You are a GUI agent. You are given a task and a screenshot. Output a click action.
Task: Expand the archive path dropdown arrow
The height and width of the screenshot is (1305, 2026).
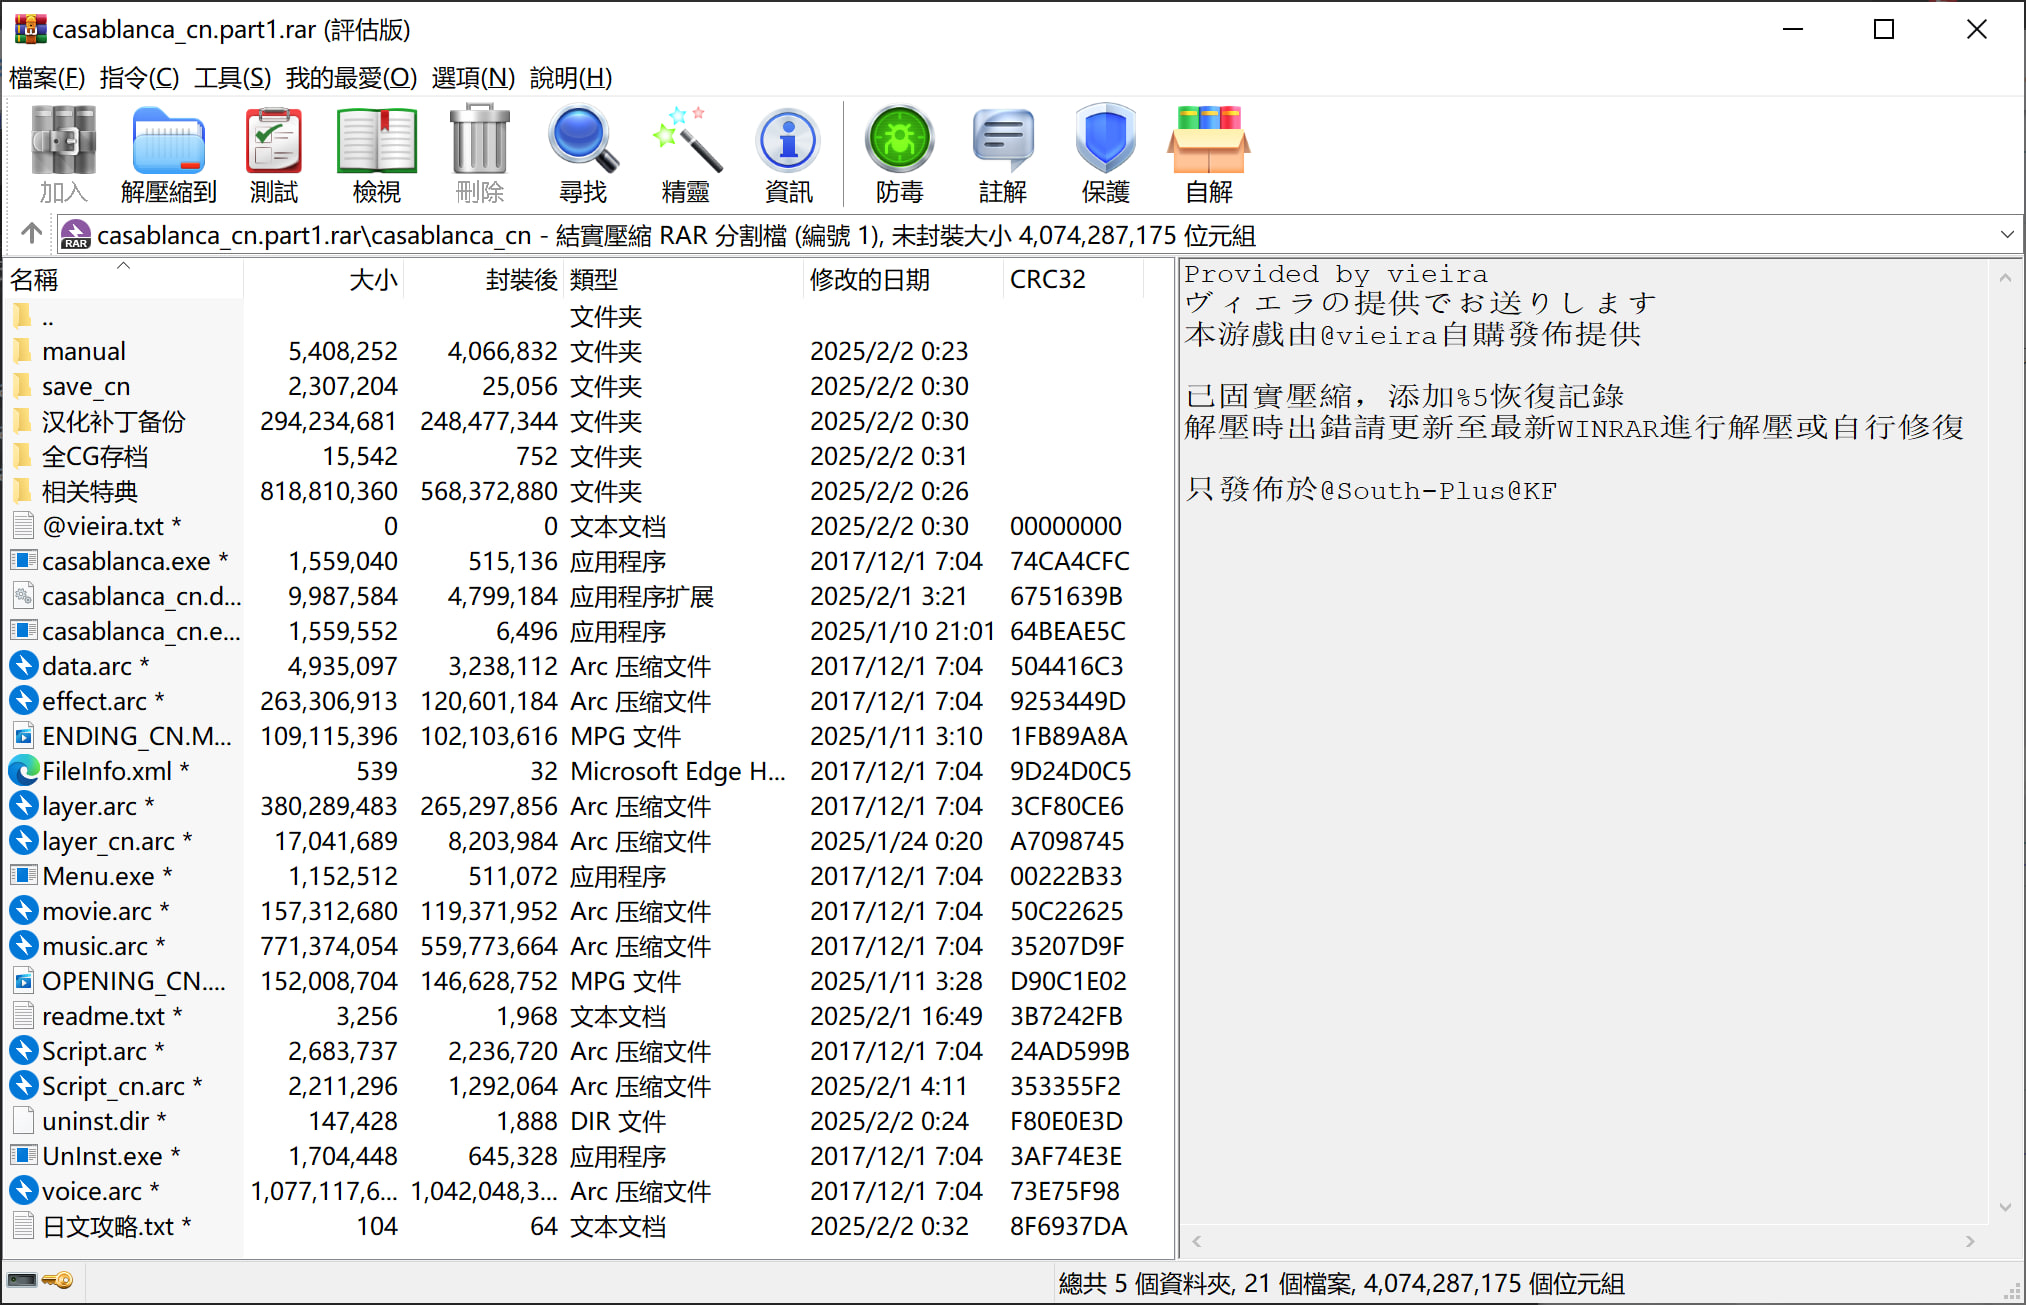(2006, 235)
